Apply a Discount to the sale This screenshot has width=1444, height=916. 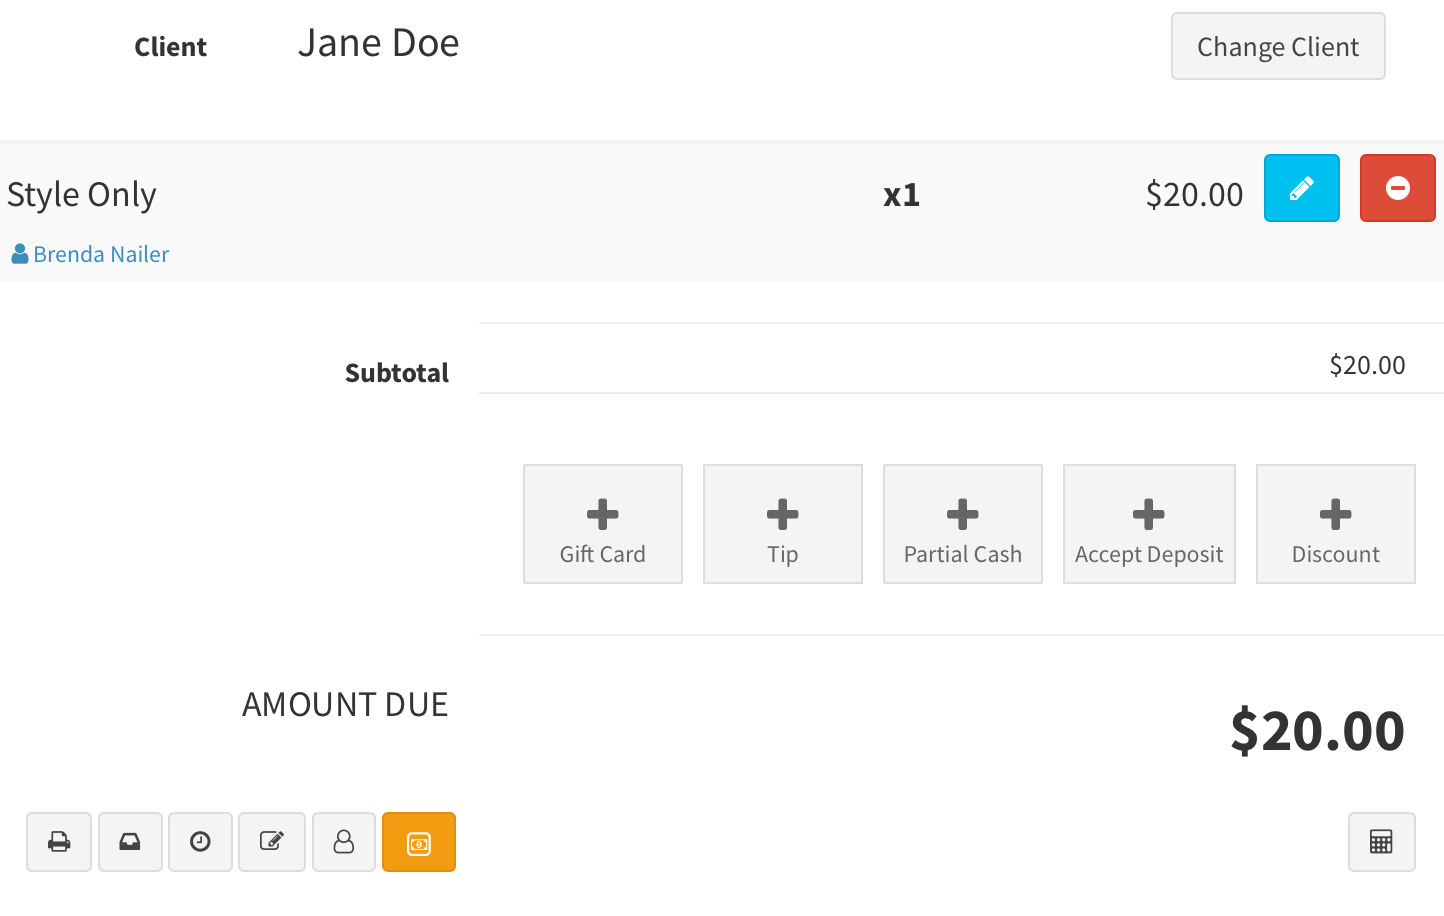[x=1335, y=524]
